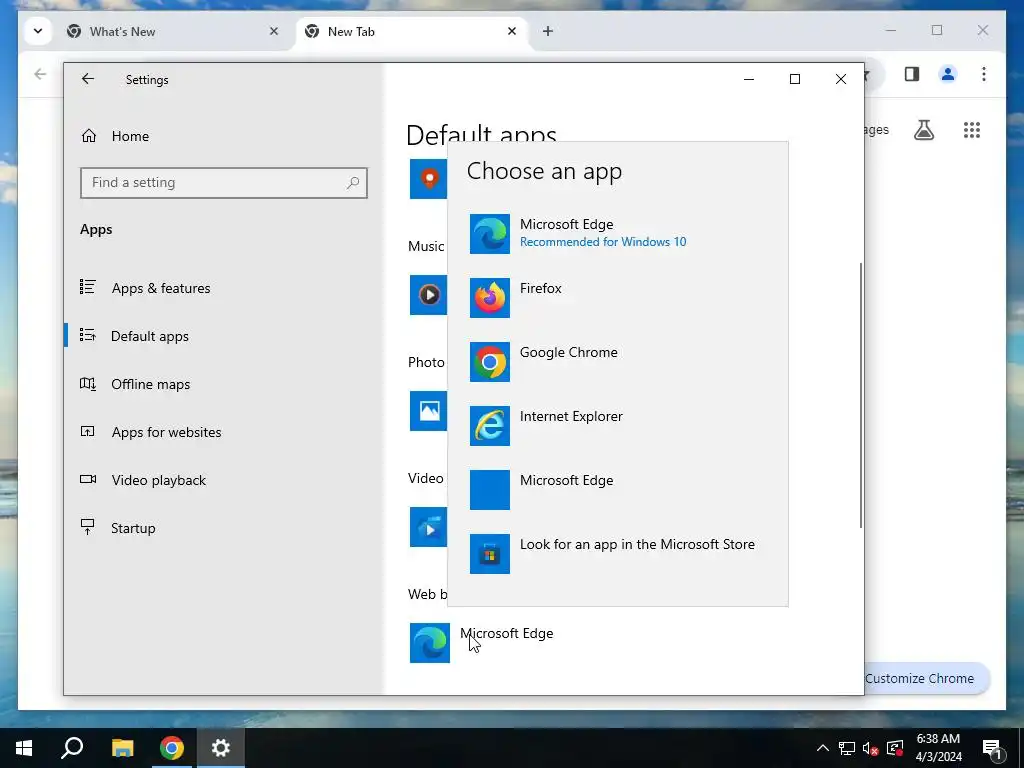This screenshot has width=1024, height=768.
Task: Open Look for an app in Microsoft Store
Action: coord(617,553)
